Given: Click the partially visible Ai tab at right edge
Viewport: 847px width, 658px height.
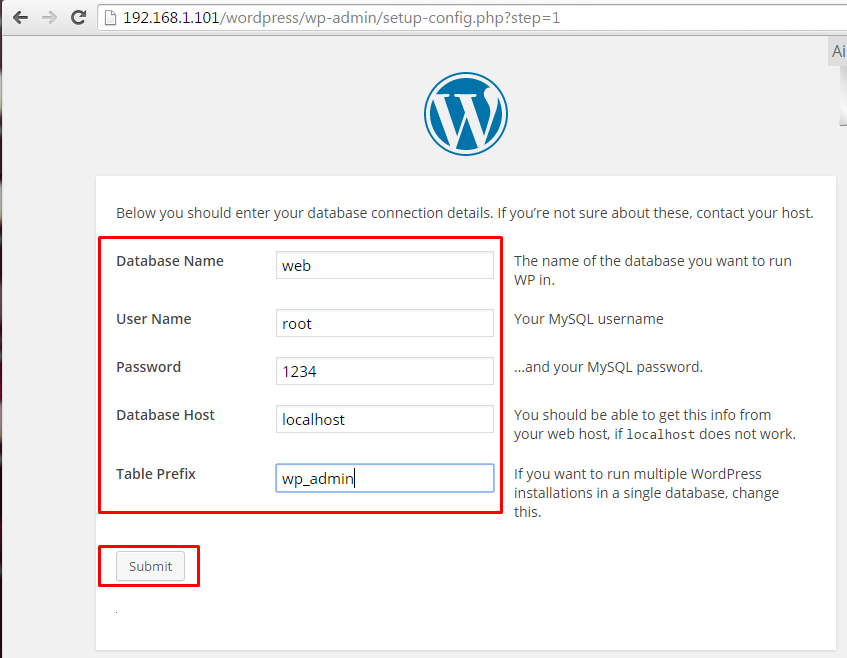Looking at the screenshot, I should [x=838, y=51].
